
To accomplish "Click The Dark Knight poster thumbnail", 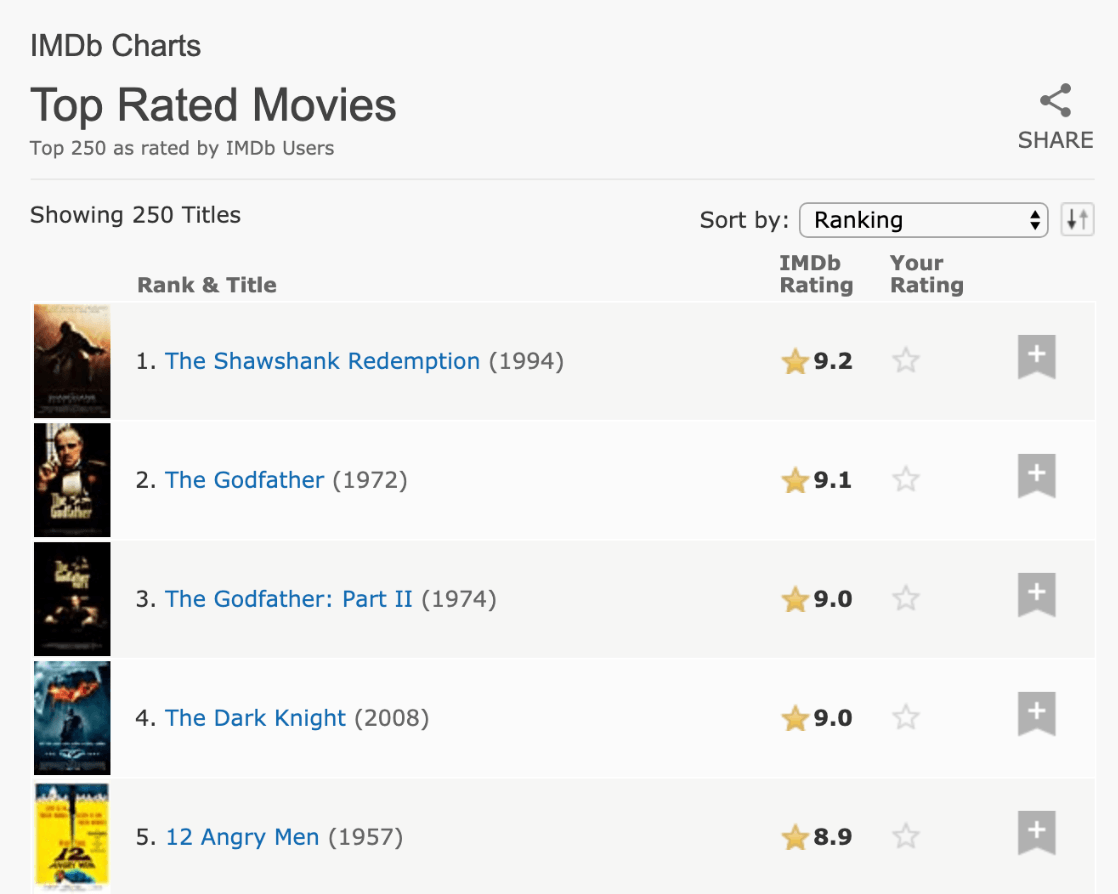I will click(72, 718).
